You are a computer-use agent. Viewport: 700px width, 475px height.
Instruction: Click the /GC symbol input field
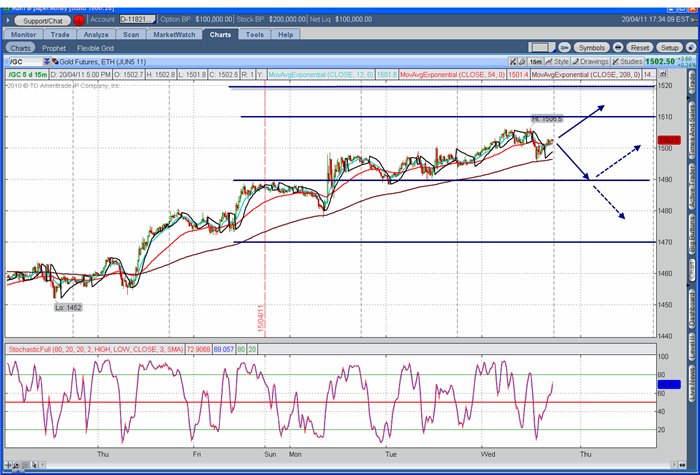[25, 62]
